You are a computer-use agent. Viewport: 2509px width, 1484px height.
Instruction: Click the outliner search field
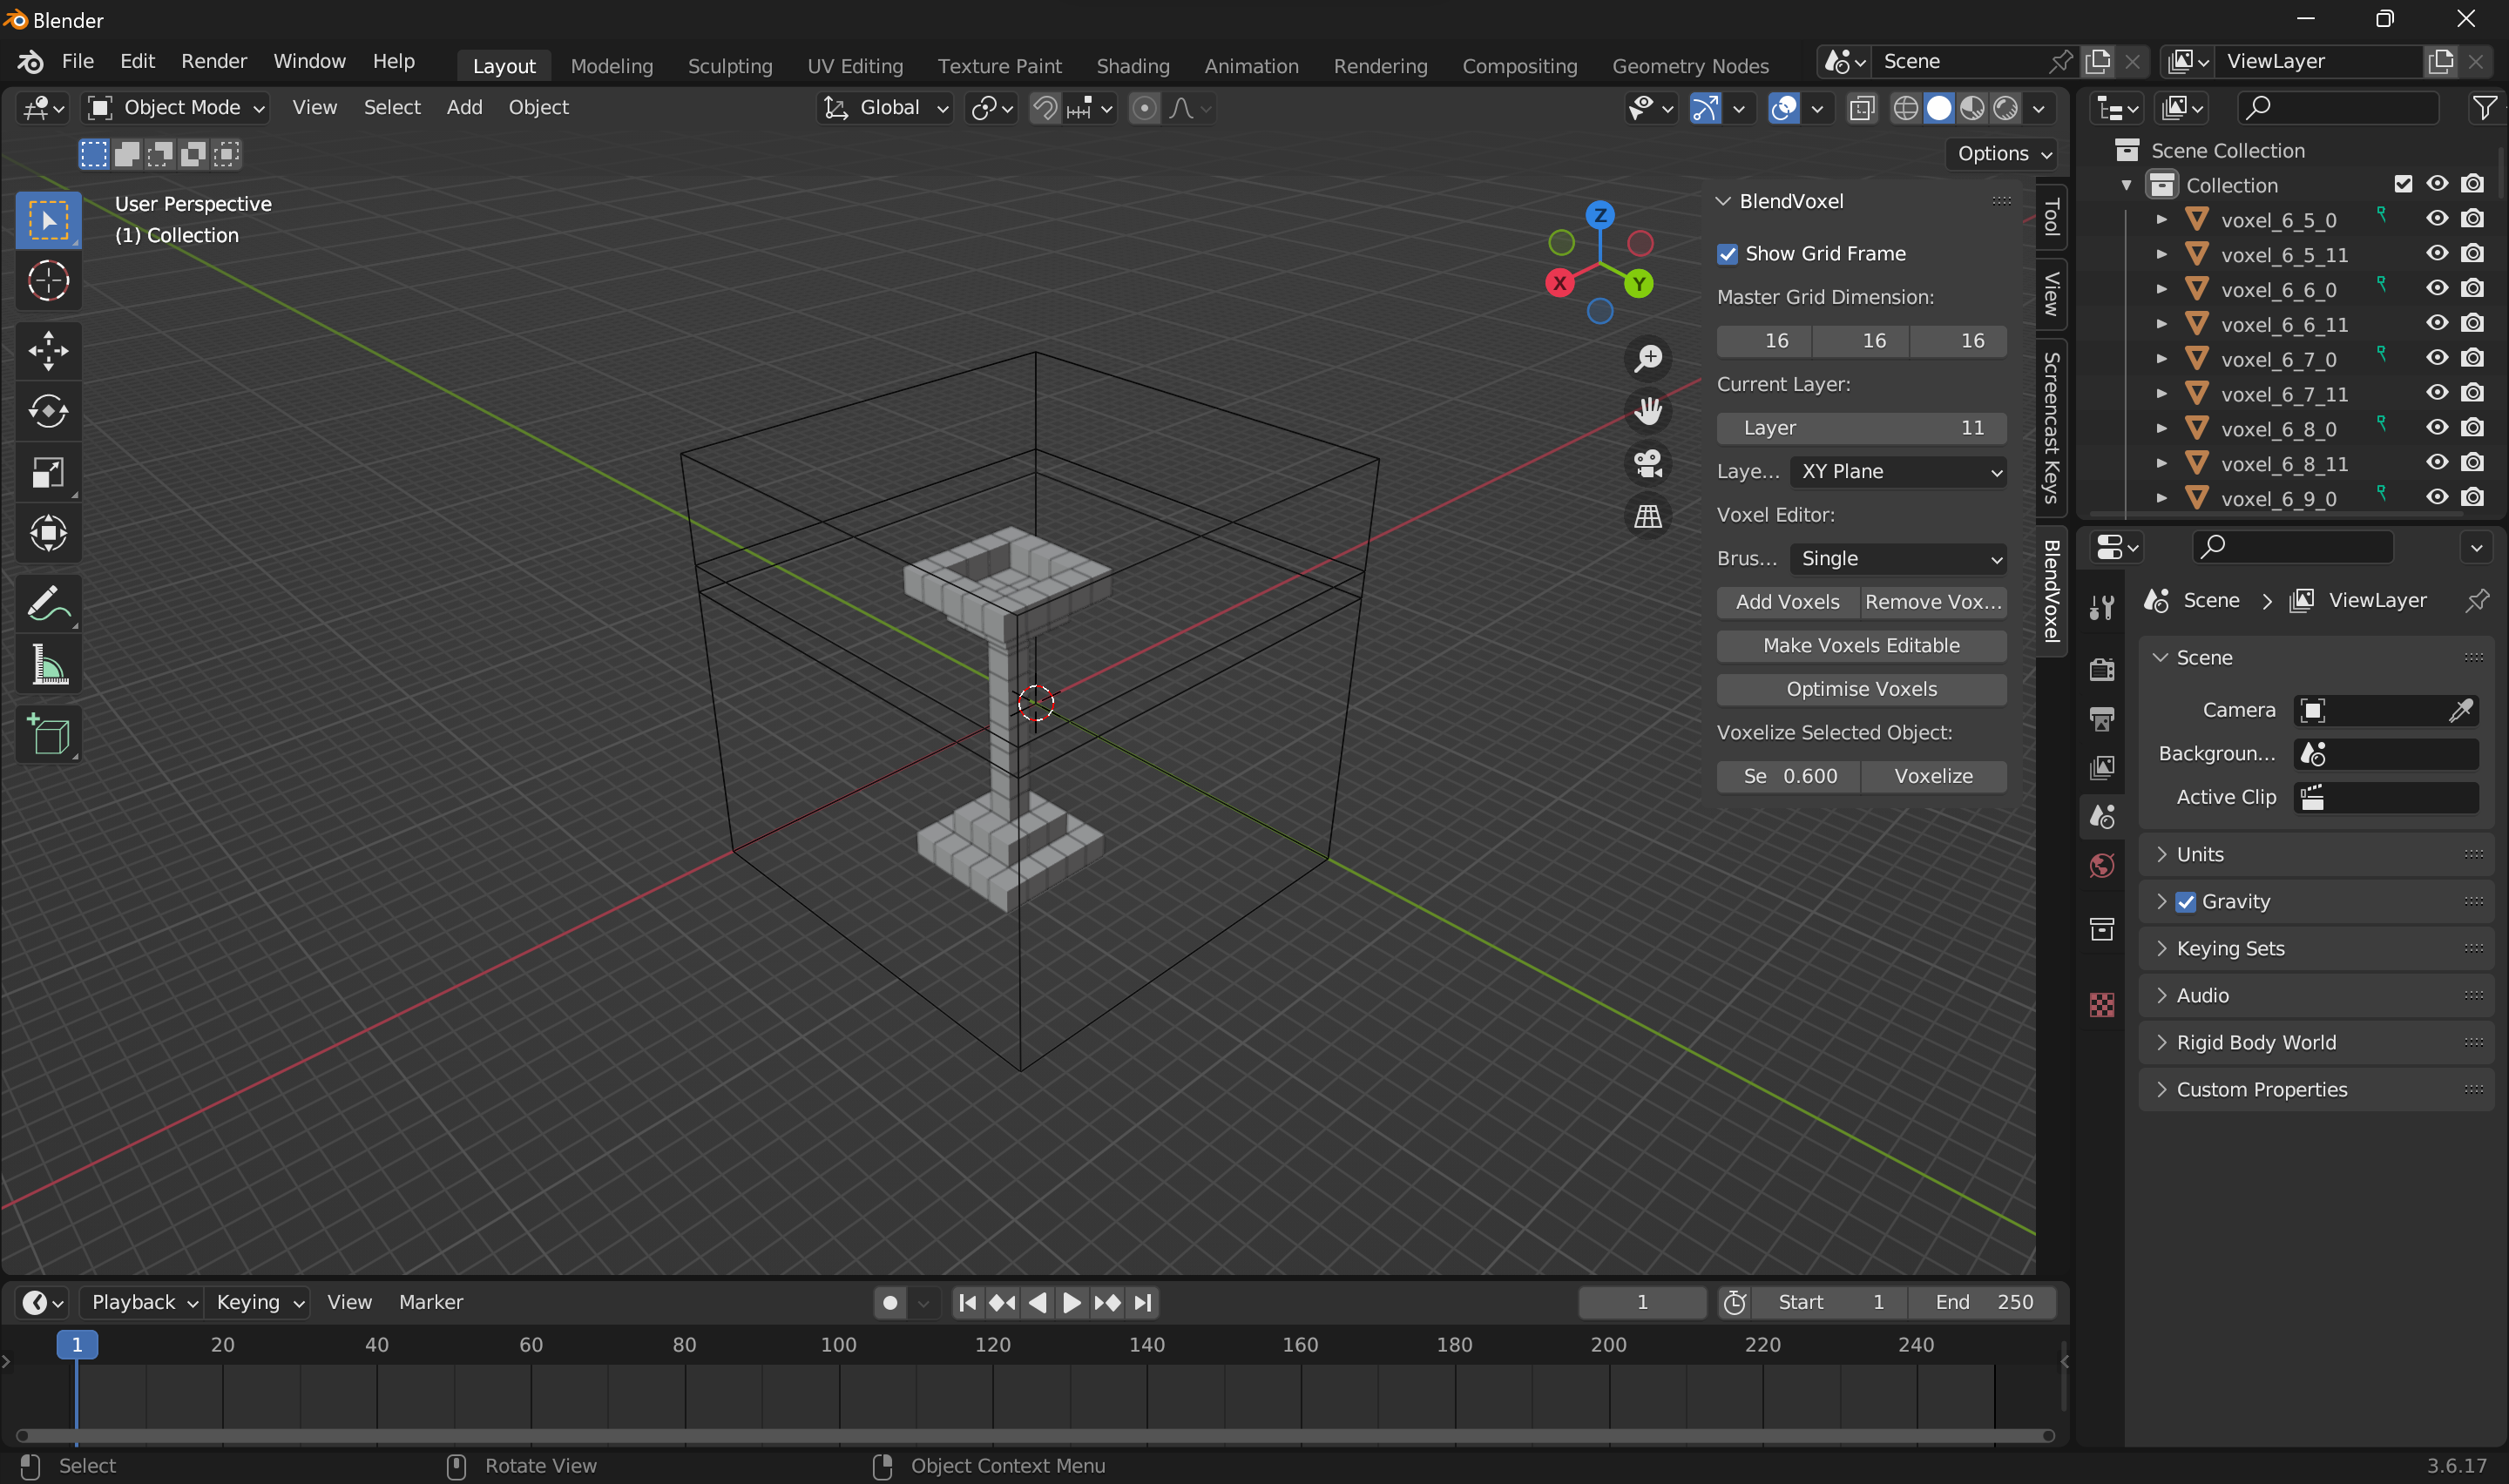[2337, 108]
